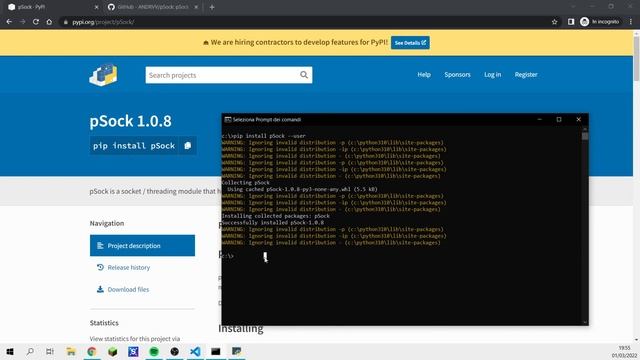The image size is (640, 360).
Task: Open the Register page
Action: pos(526,75)
